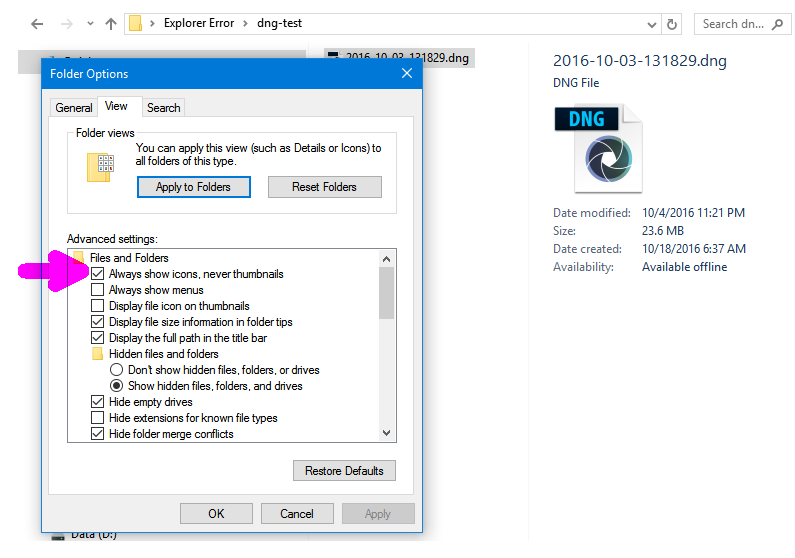Click the folder icon in address bar
This screenshot has width=795, height=558.
[x=135, y=23]
